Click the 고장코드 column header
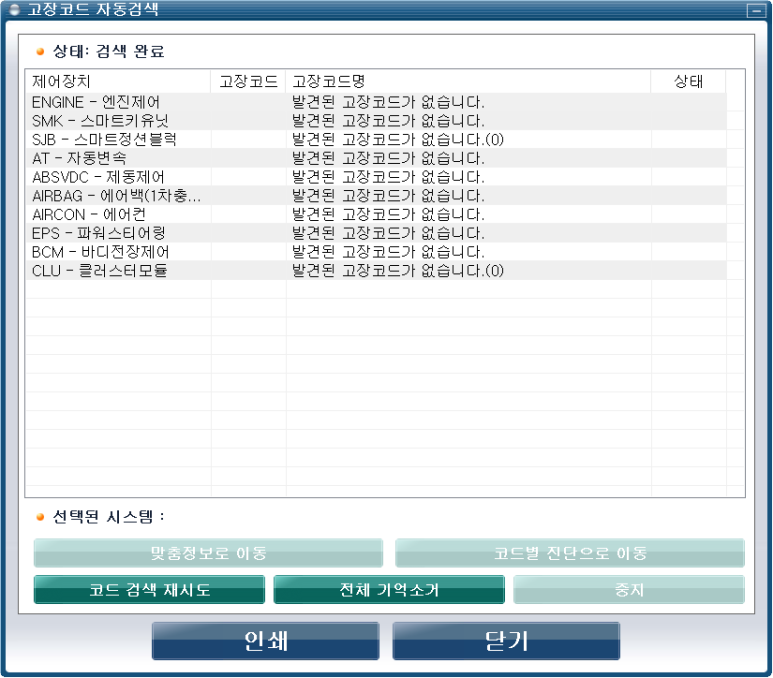This screenshot has width=773, height=678. coord(248,81)
